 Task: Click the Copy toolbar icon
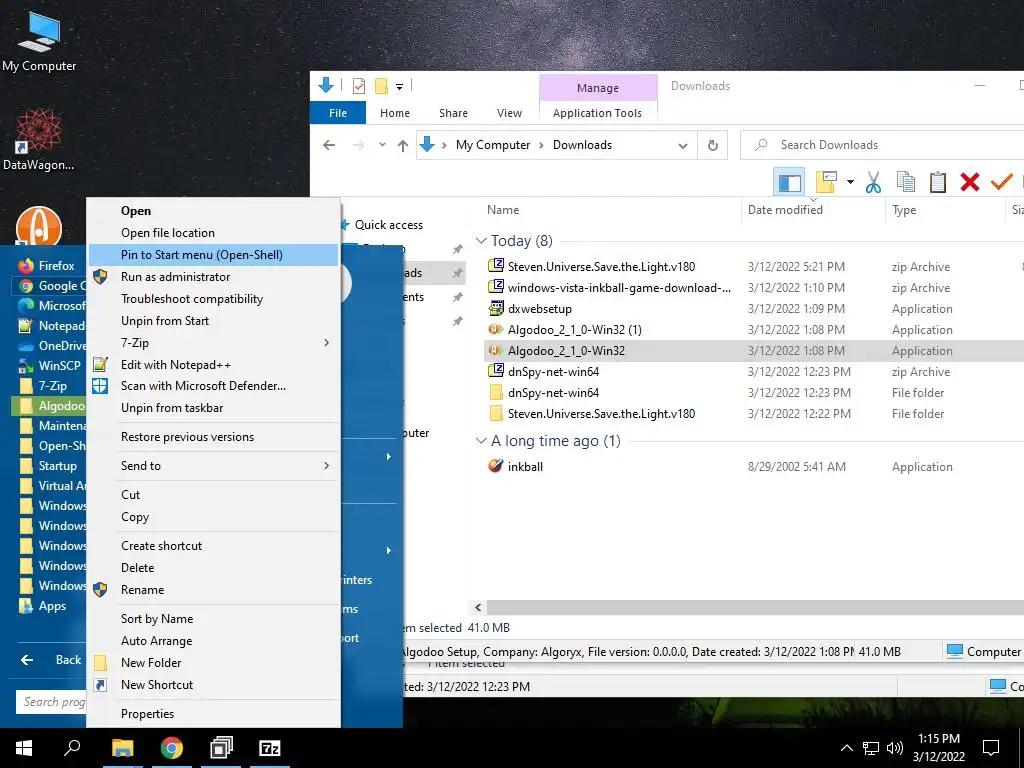click(906, 182)
